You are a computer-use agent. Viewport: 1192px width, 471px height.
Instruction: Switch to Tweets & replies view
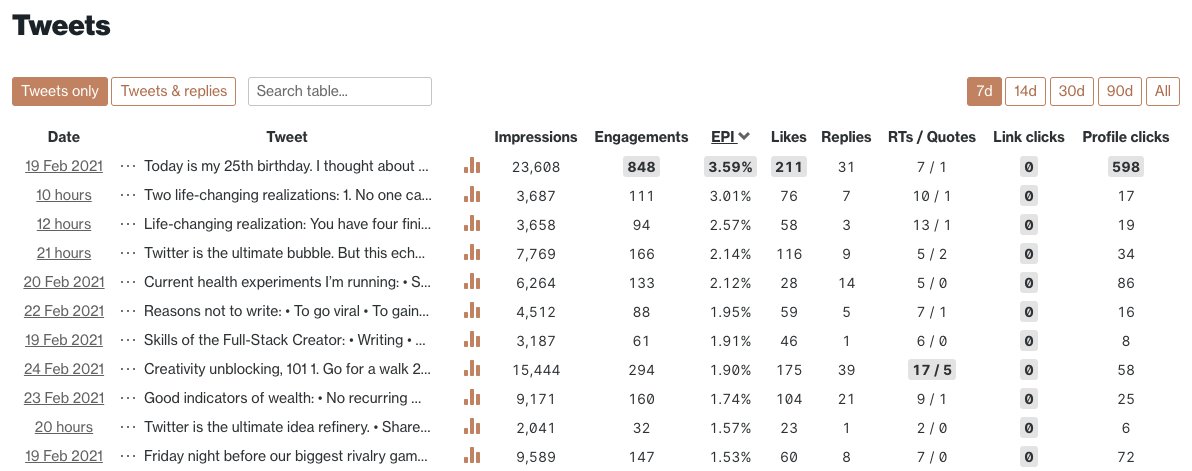click(x=173, y=91)
